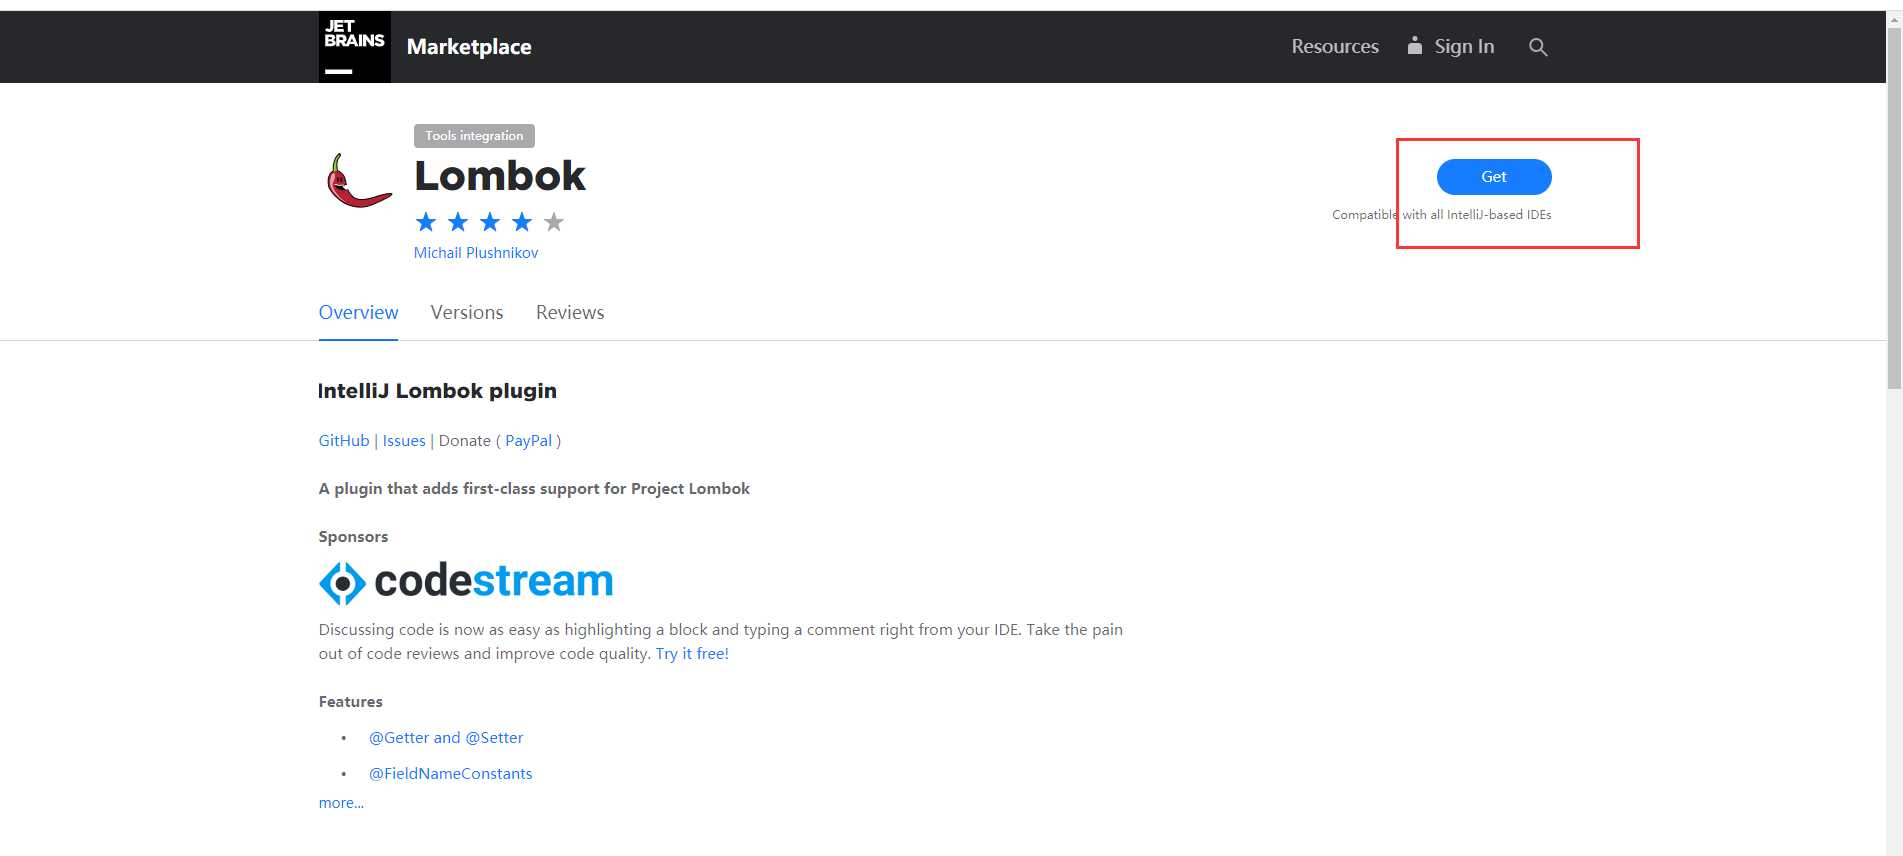Viewport: 1903px width, 856px height.
Task: Click the codestream sponsor logo
Action: pyautogui.click(x=466, y=582)
